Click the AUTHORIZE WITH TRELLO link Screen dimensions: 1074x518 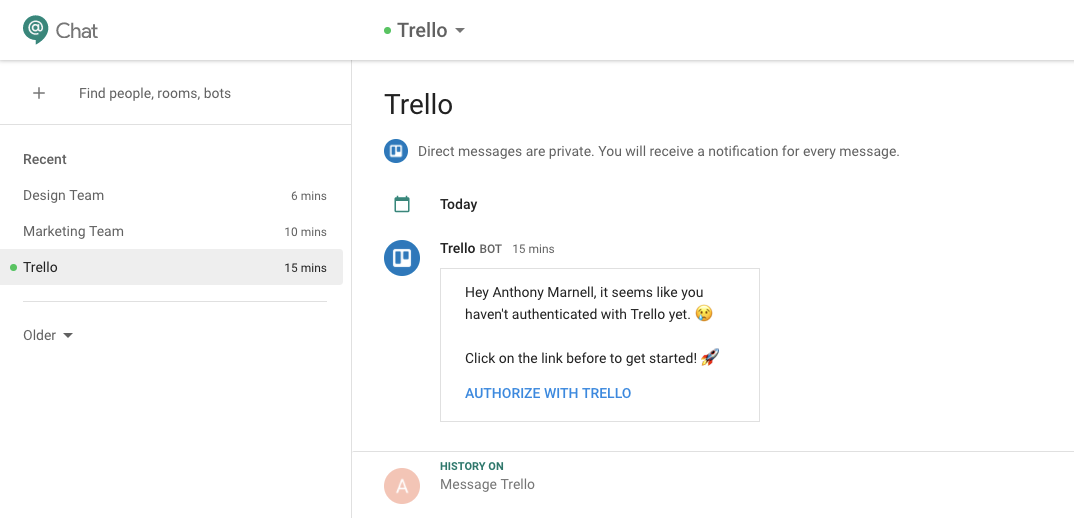click(548, 393)
